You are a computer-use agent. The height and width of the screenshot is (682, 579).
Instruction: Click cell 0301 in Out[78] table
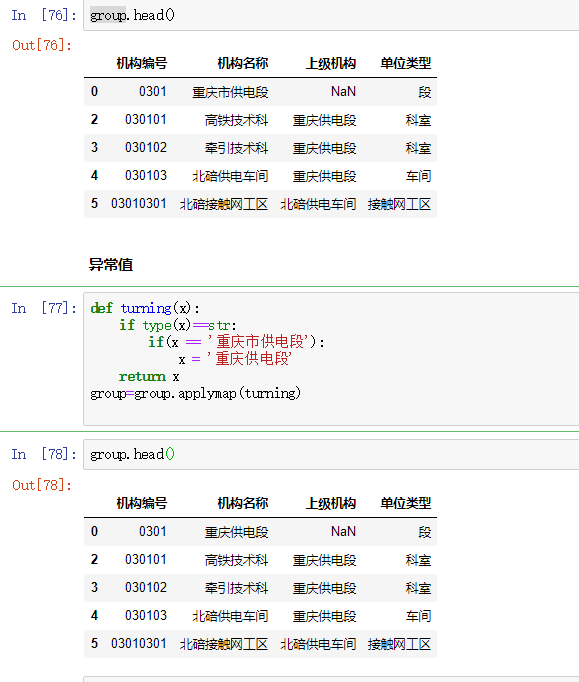pos(153,532)
